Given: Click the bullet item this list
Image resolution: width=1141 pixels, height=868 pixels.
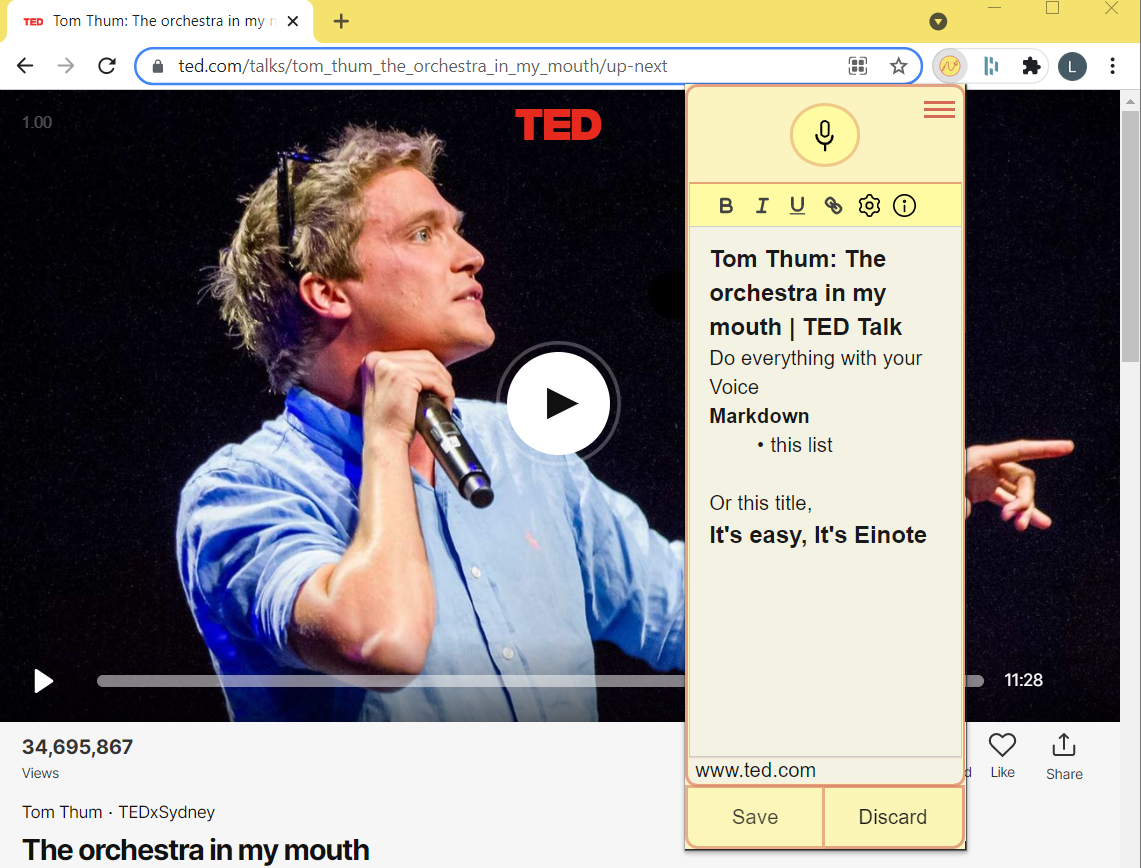Looking at the screenshot, I should (x=801, y=445).
